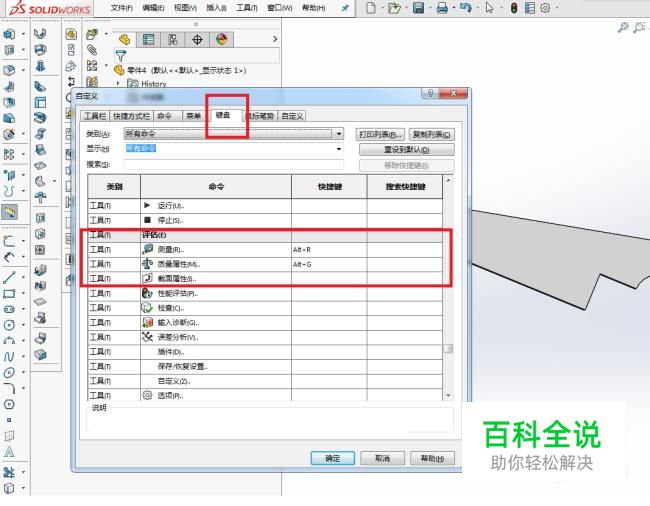Click the Undo arrow icon
Screen dimensions: 650x506
tap(466, 7)
